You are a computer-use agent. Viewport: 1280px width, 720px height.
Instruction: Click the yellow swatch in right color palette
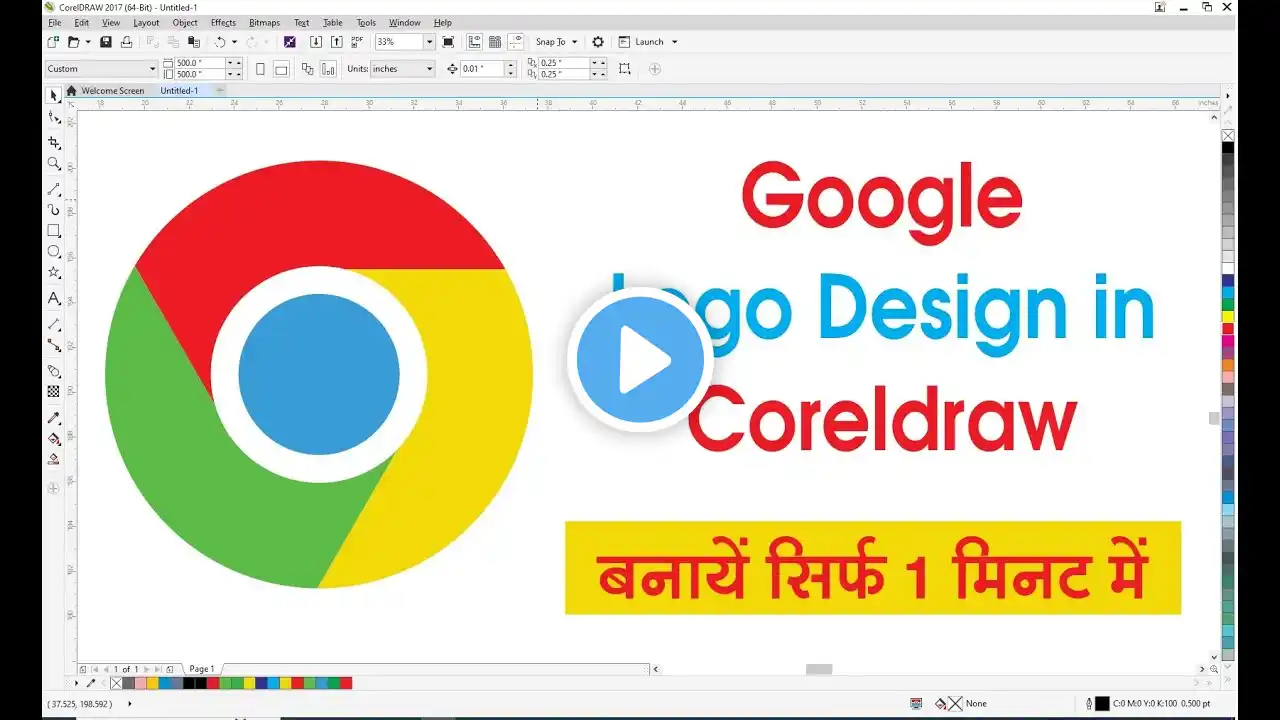tap(1228, 317)
